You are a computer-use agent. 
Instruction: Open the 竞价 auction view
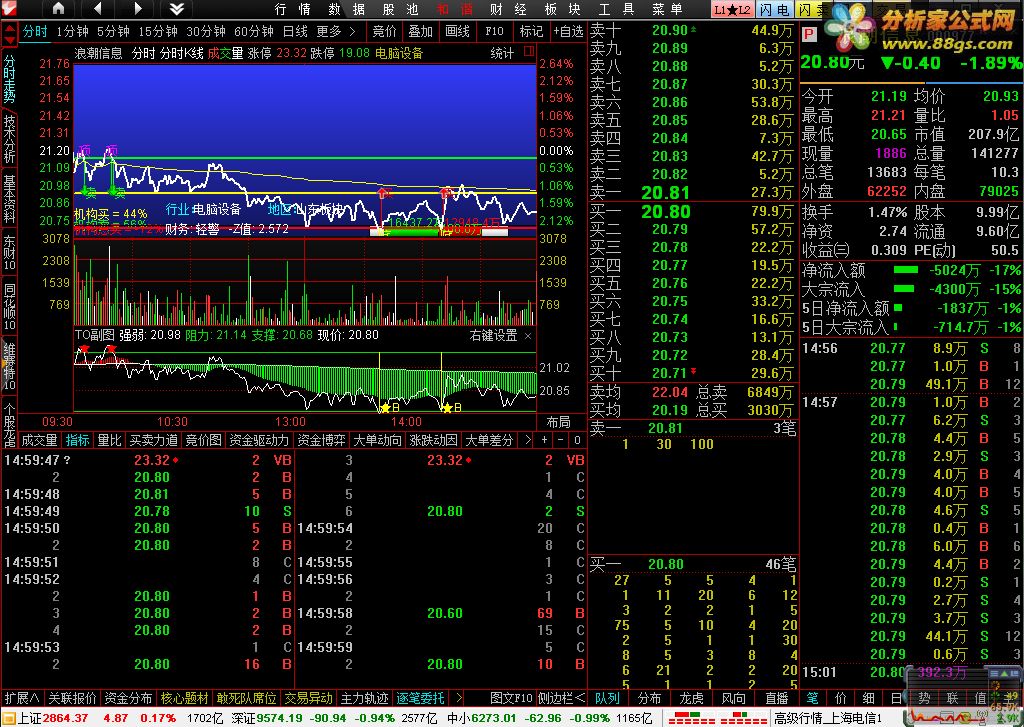pos(384,31)
